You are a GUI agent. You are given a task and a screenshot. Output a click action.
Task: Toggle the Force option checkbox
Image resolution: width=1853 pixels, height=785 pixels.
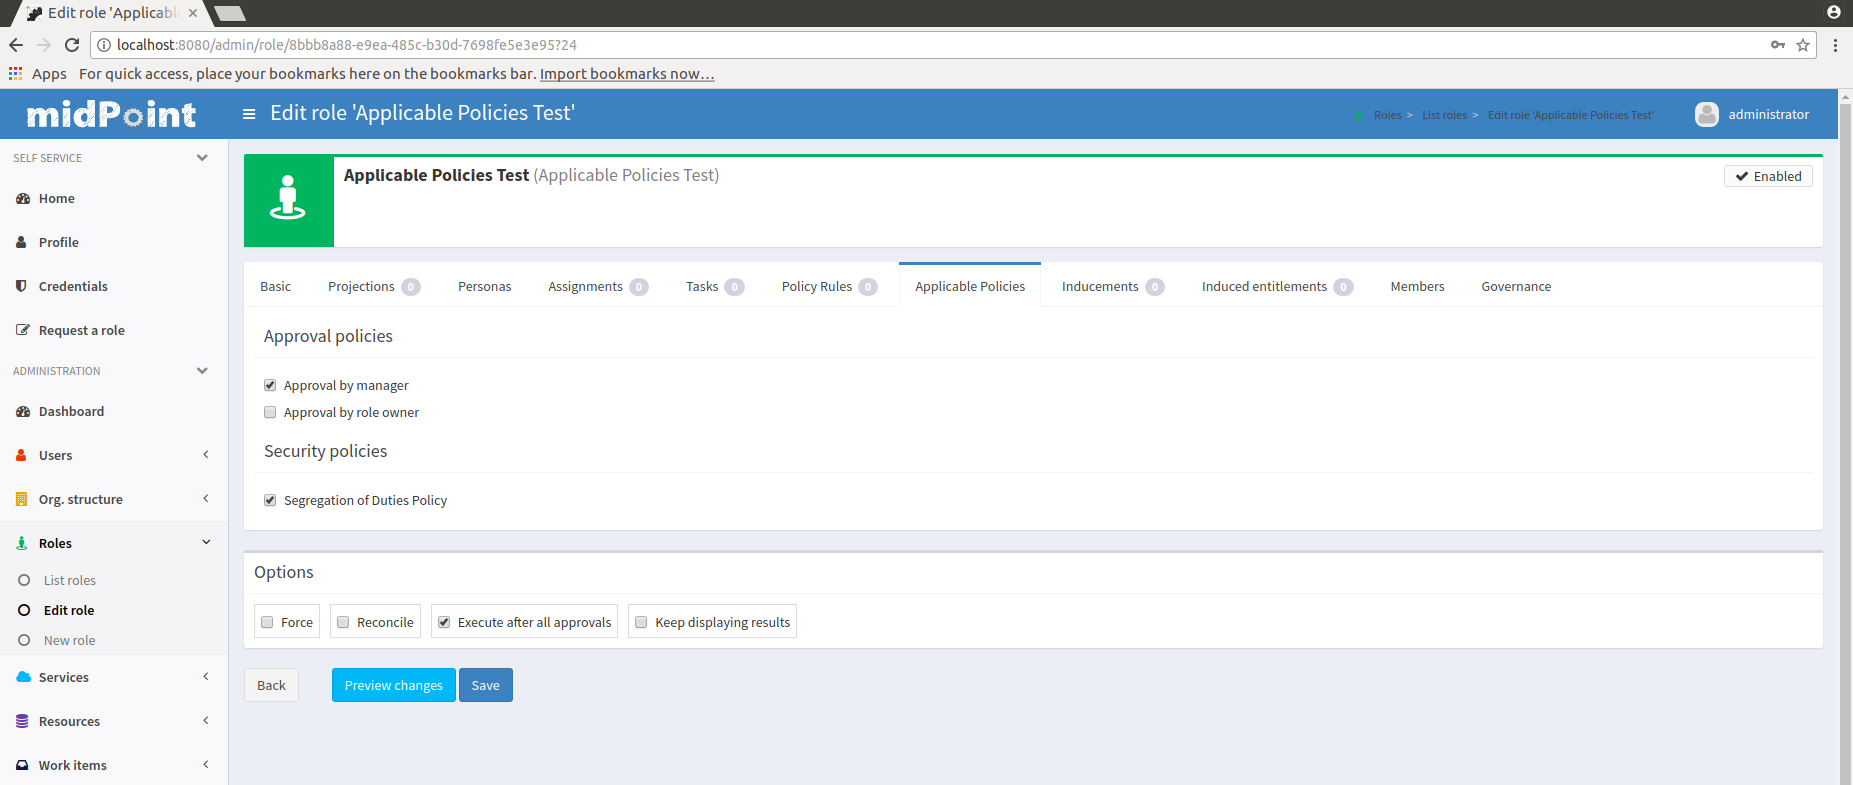click(x=267, y=622)
